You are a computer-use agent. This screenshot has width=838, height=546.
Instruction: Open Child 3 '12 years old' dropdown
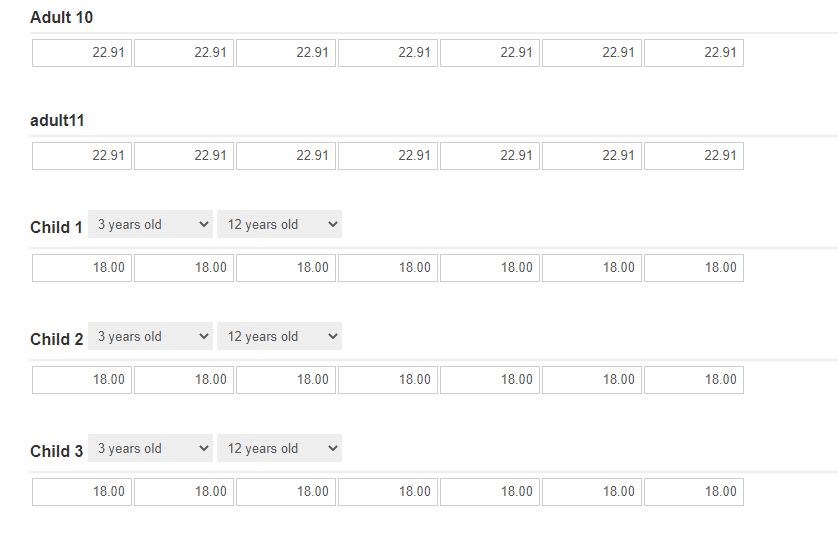click(279, 449)
